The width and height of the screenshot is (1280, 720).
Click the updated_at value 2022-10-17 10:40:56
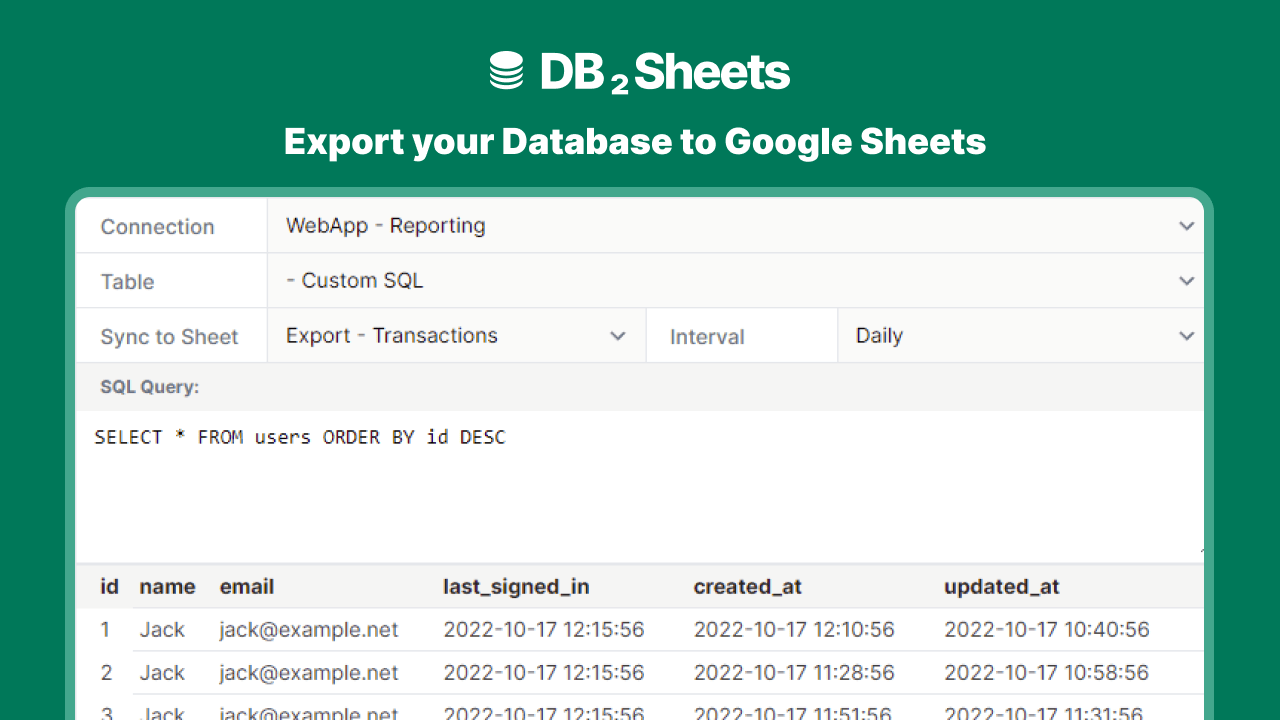pos(1046,630)
